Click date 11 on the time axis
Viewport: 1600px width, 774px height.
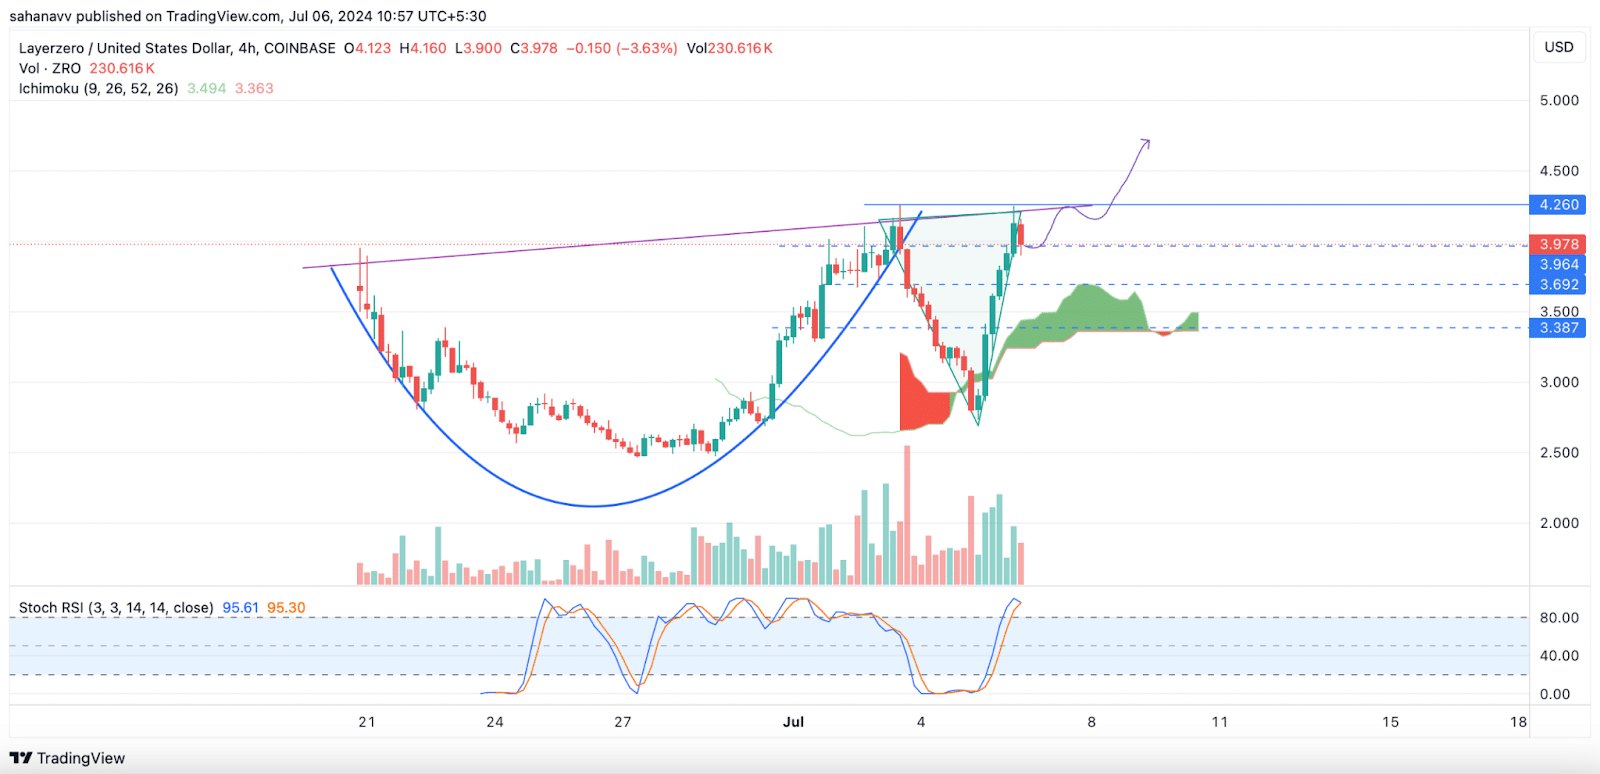[x=1220, y=722]
